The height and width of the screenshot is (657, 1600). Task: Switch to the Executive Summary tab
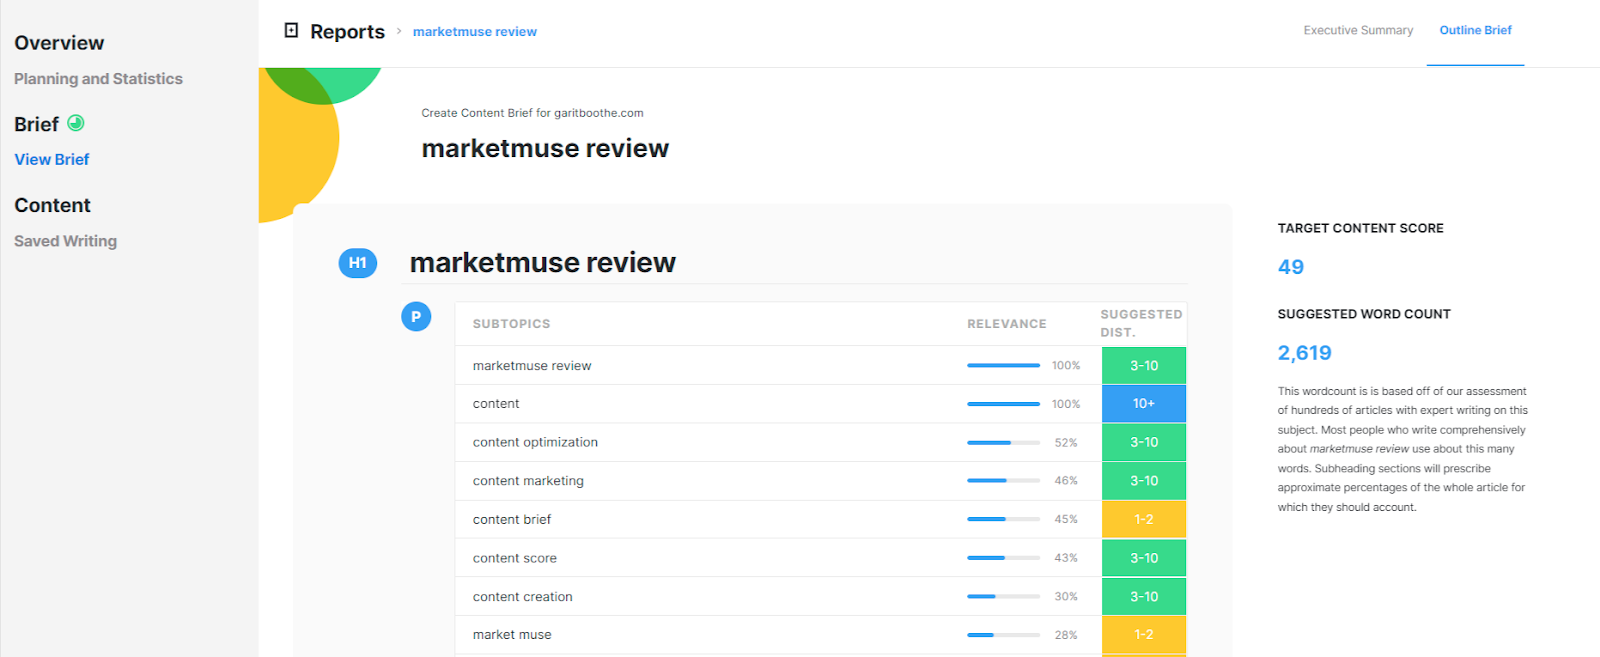1358,30
